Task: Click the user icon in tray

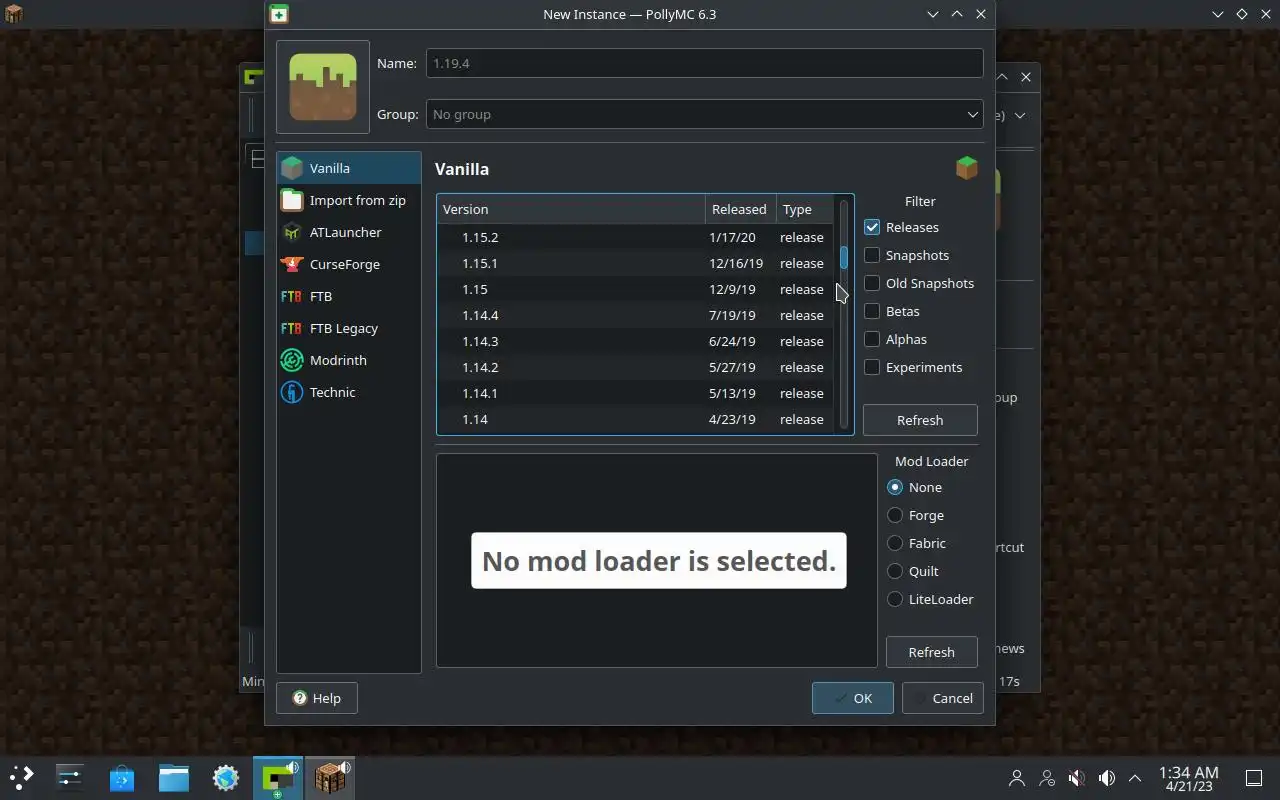Action: [1017, 777]
